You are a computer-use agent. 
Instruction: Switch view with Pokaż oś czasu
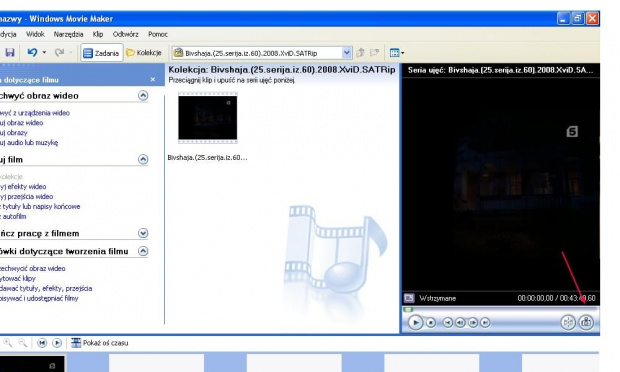100,343
